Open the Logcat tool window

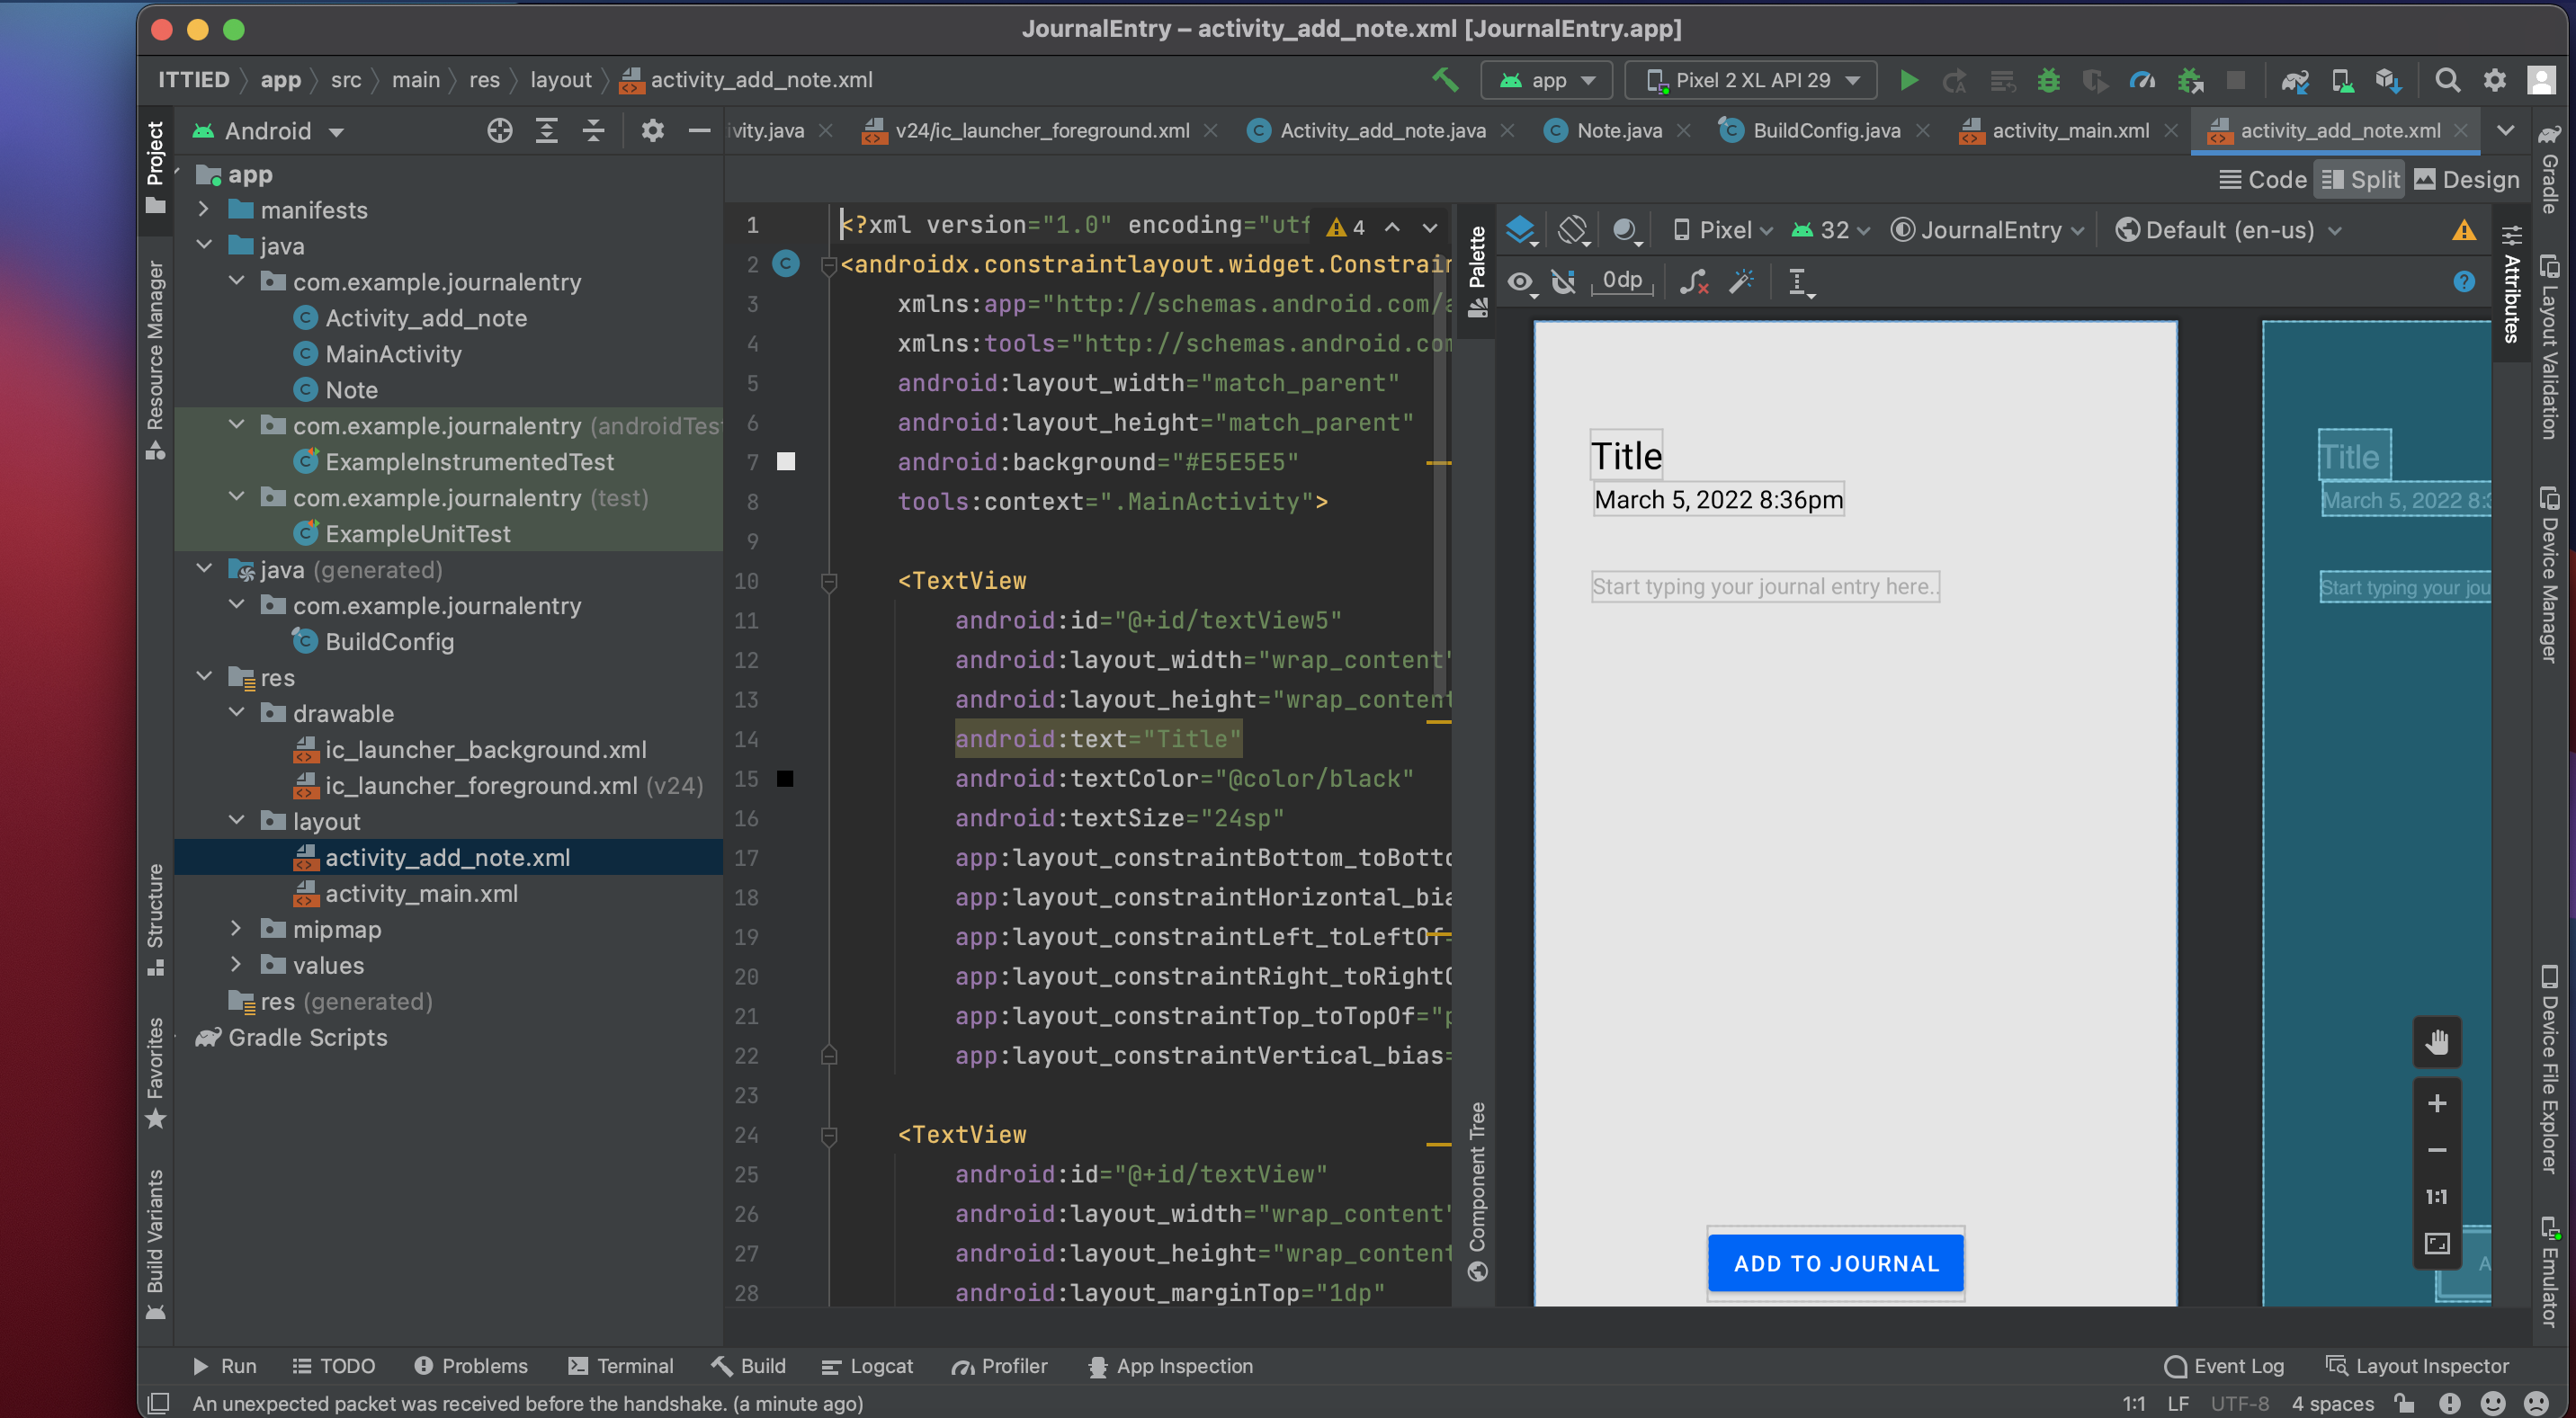[867, 1366]
